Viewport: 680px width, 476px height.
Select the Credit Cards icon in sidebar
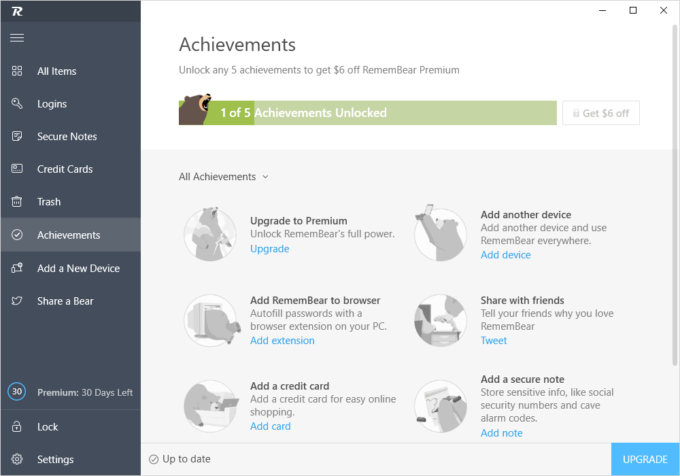(17, 169)
